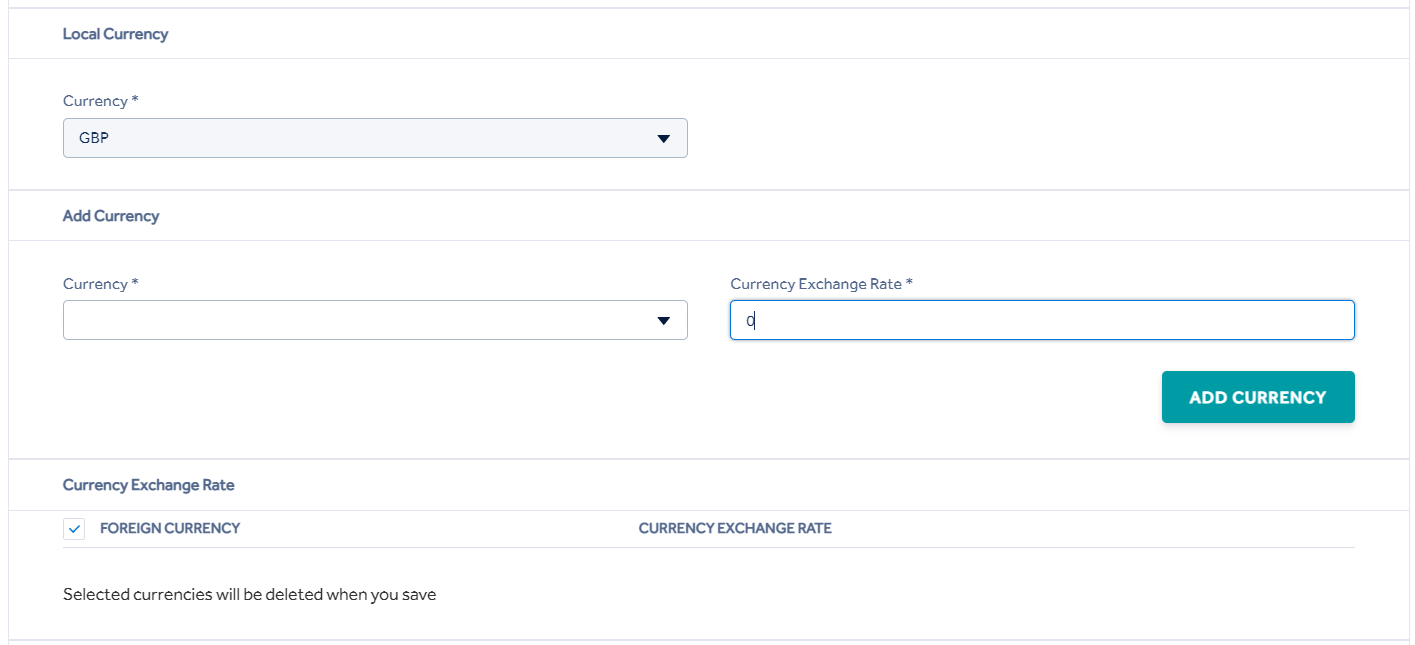Click the CURRENCY EXCHANGE RATE column header
This screenshot has height=645, width=1415.
click(735, 528)
